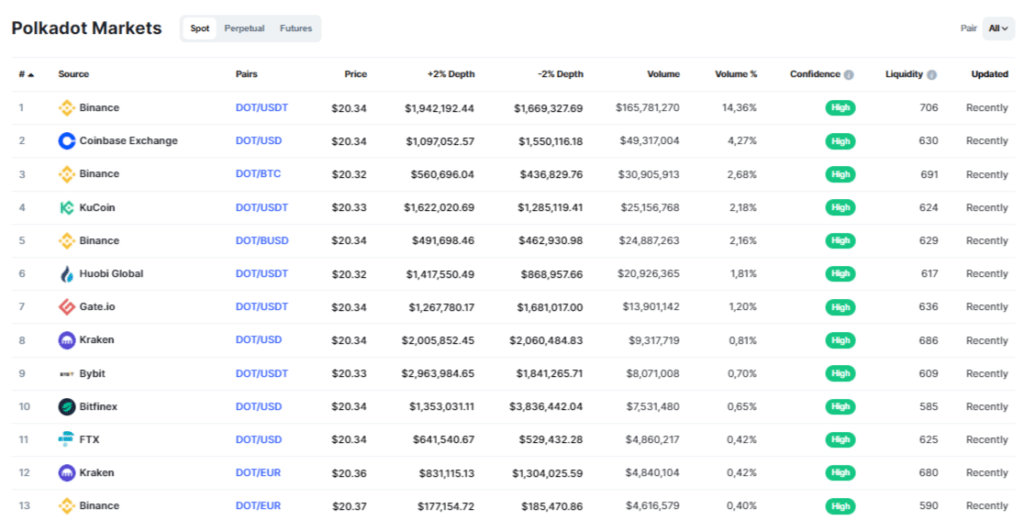The width and height of the screenshot is (1024, 520).
Task: Click the Kraken DOT/EUR pair link
Action: 258,473
